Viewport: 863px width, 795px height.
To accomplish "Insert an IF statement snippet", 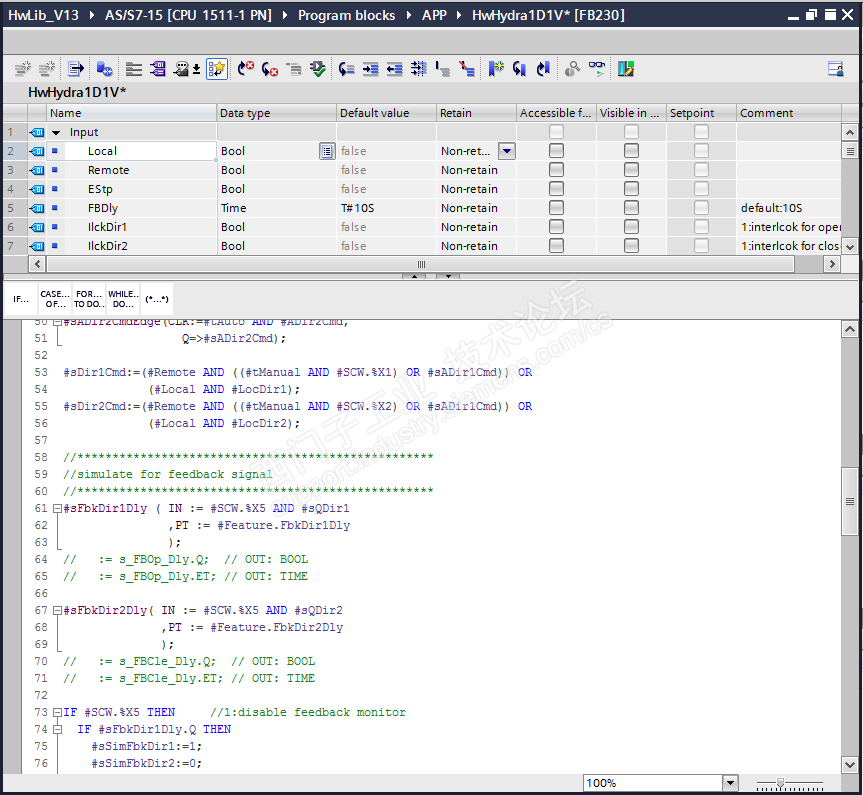I will click(21, 299).
